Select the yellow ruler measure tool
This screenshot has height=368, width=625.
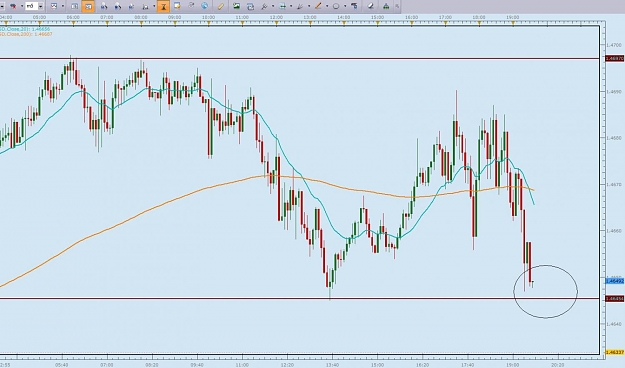click(x=220, y=6)
